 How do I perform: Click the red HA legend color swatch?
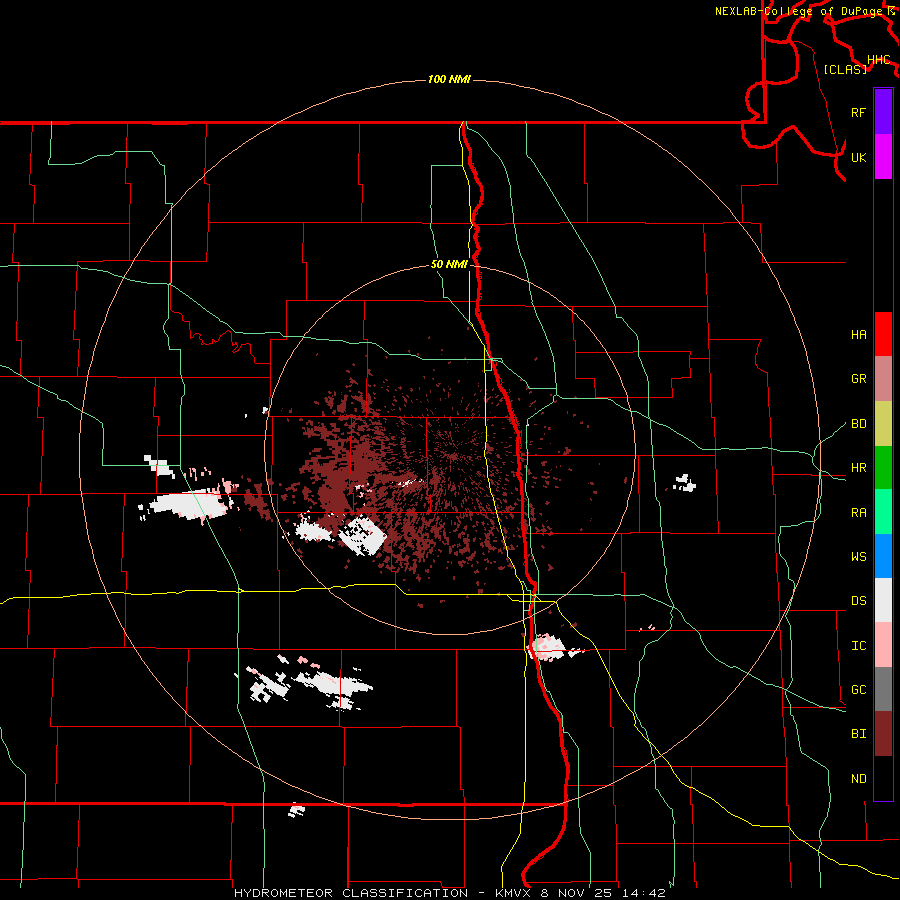point(883,334)
